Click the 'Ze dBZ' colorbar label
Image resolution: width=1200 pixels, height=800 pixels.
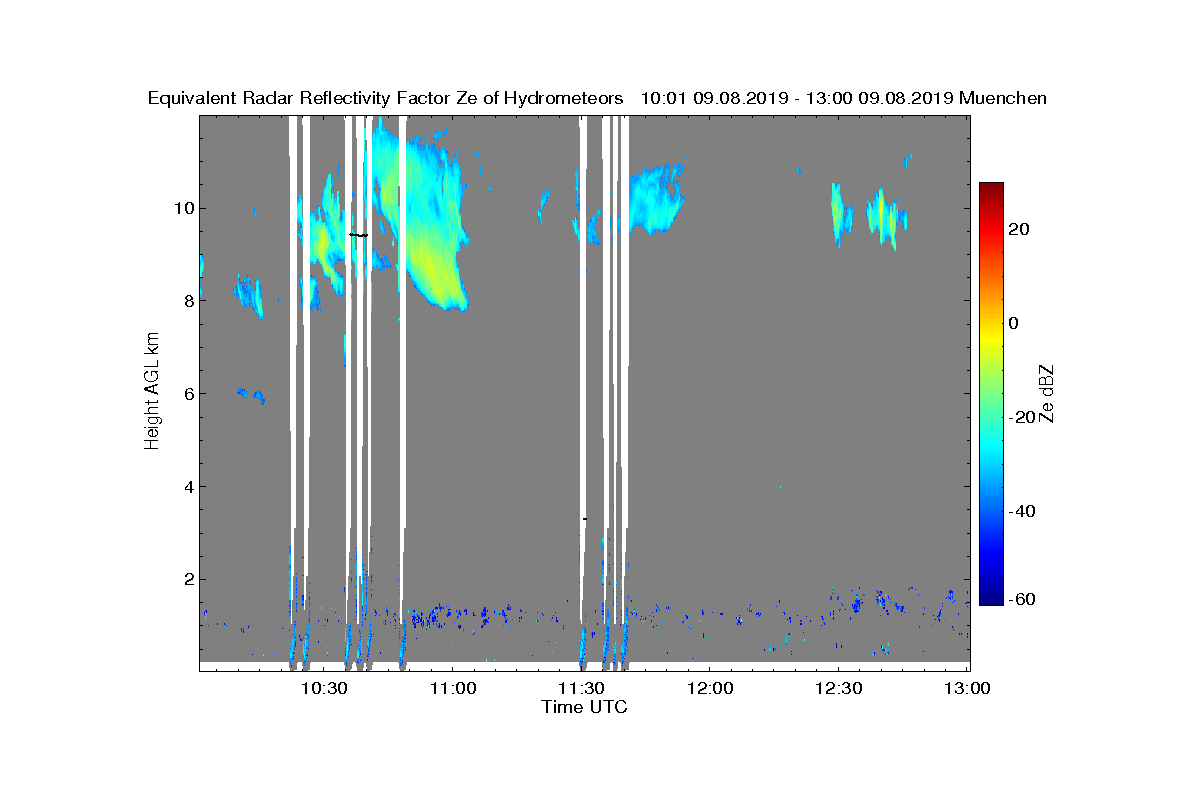tap(1048, 394)
